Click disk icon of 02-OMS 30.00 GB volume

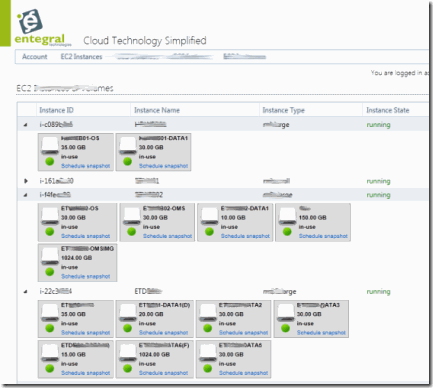[x=132, y=216]
